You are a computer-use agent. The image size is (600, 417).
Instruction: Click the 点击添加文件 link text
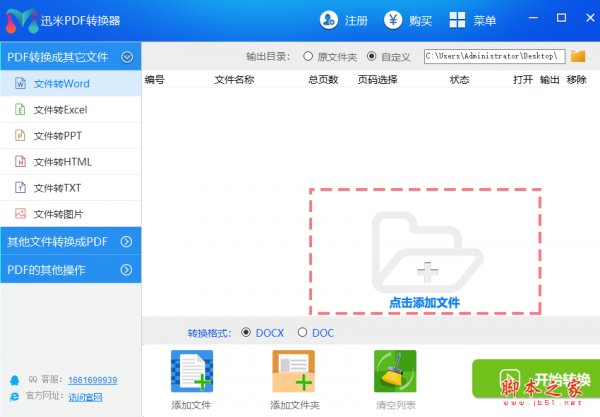pyautogui.click(x=424, y=303)
